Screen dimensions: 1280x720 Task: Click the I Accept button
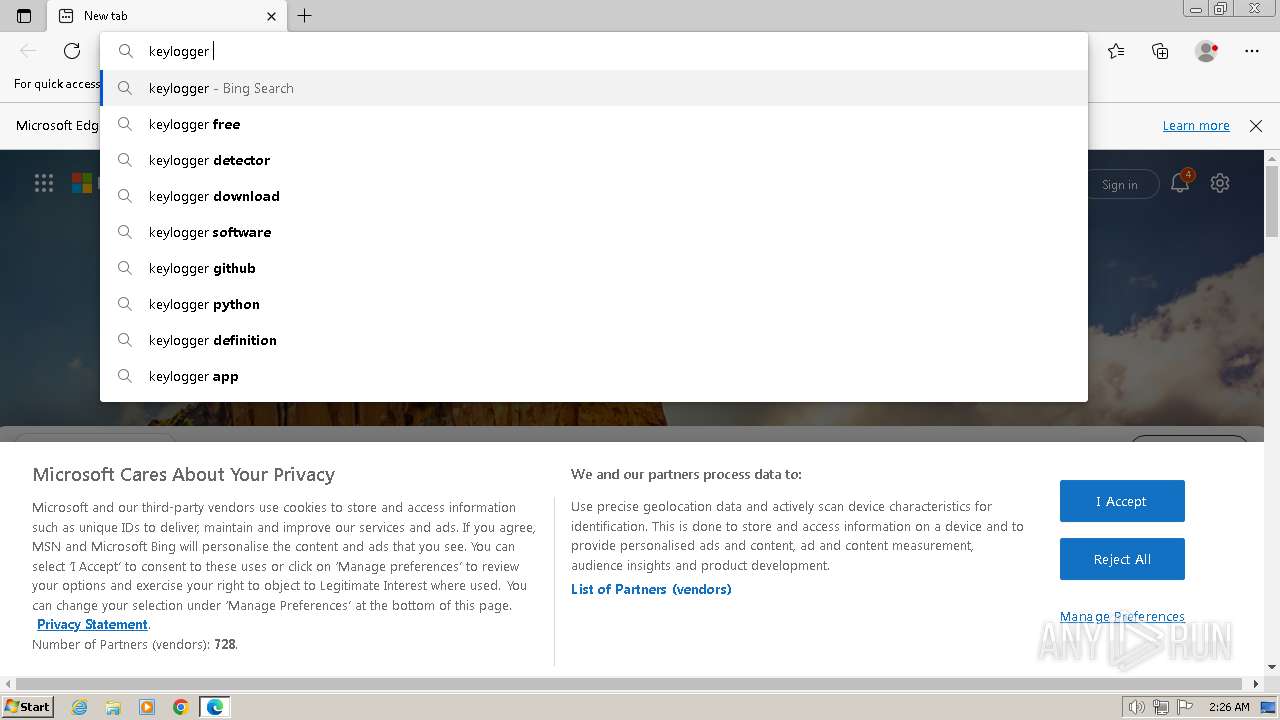click(1122, 501)
